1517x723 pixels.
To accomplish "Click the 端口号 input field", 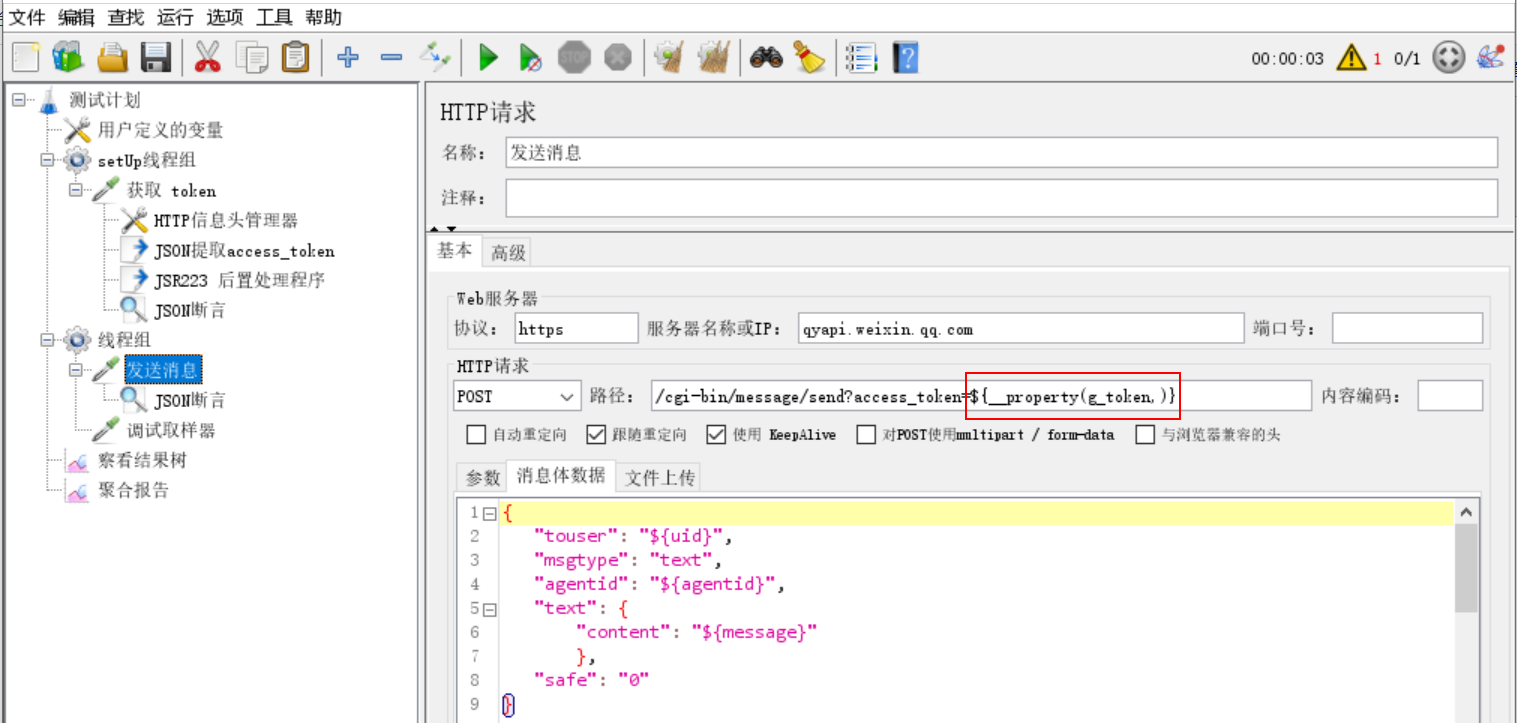I will [x=1408, y=328].
